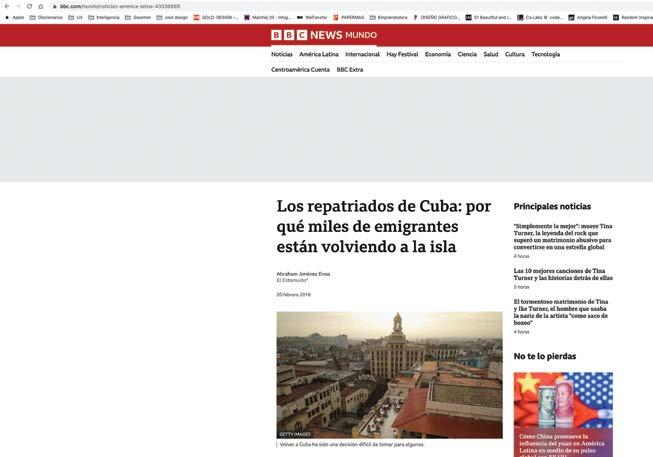This screenshot has height=457, width=653.
Task: Read "Simplemente la mejor" Tina Turner story
Action: click(x=563, y=236)
